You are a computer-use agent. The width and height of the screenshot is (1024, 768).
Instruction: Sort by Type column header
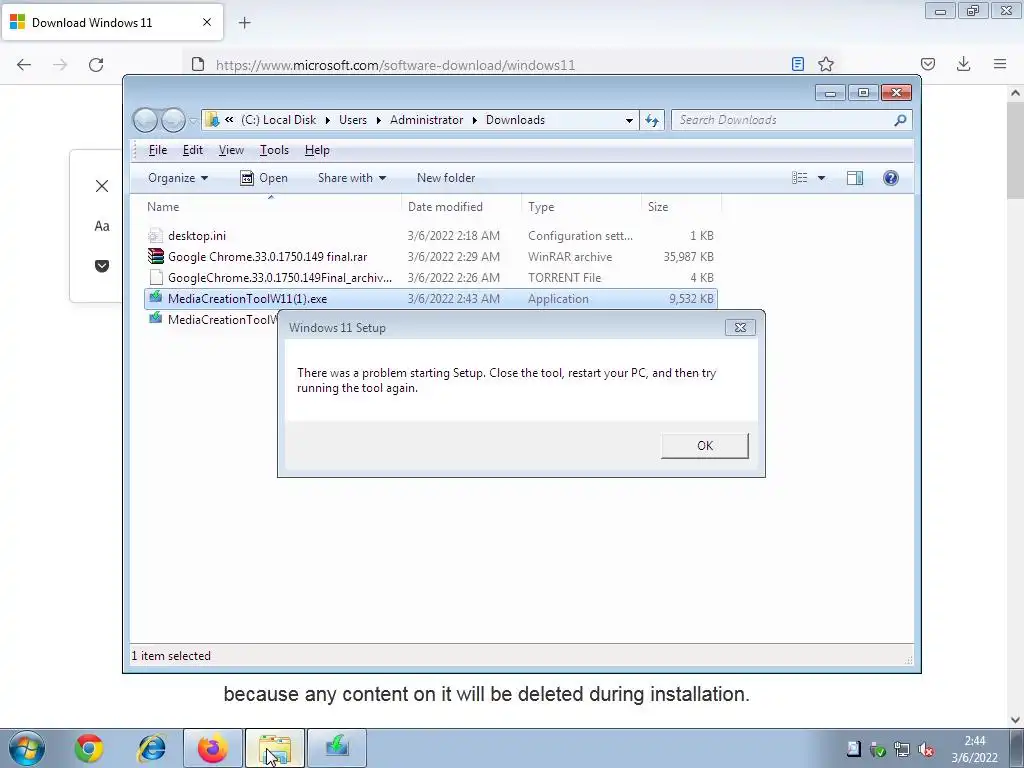pyautogui.click(x=581, y=207)
